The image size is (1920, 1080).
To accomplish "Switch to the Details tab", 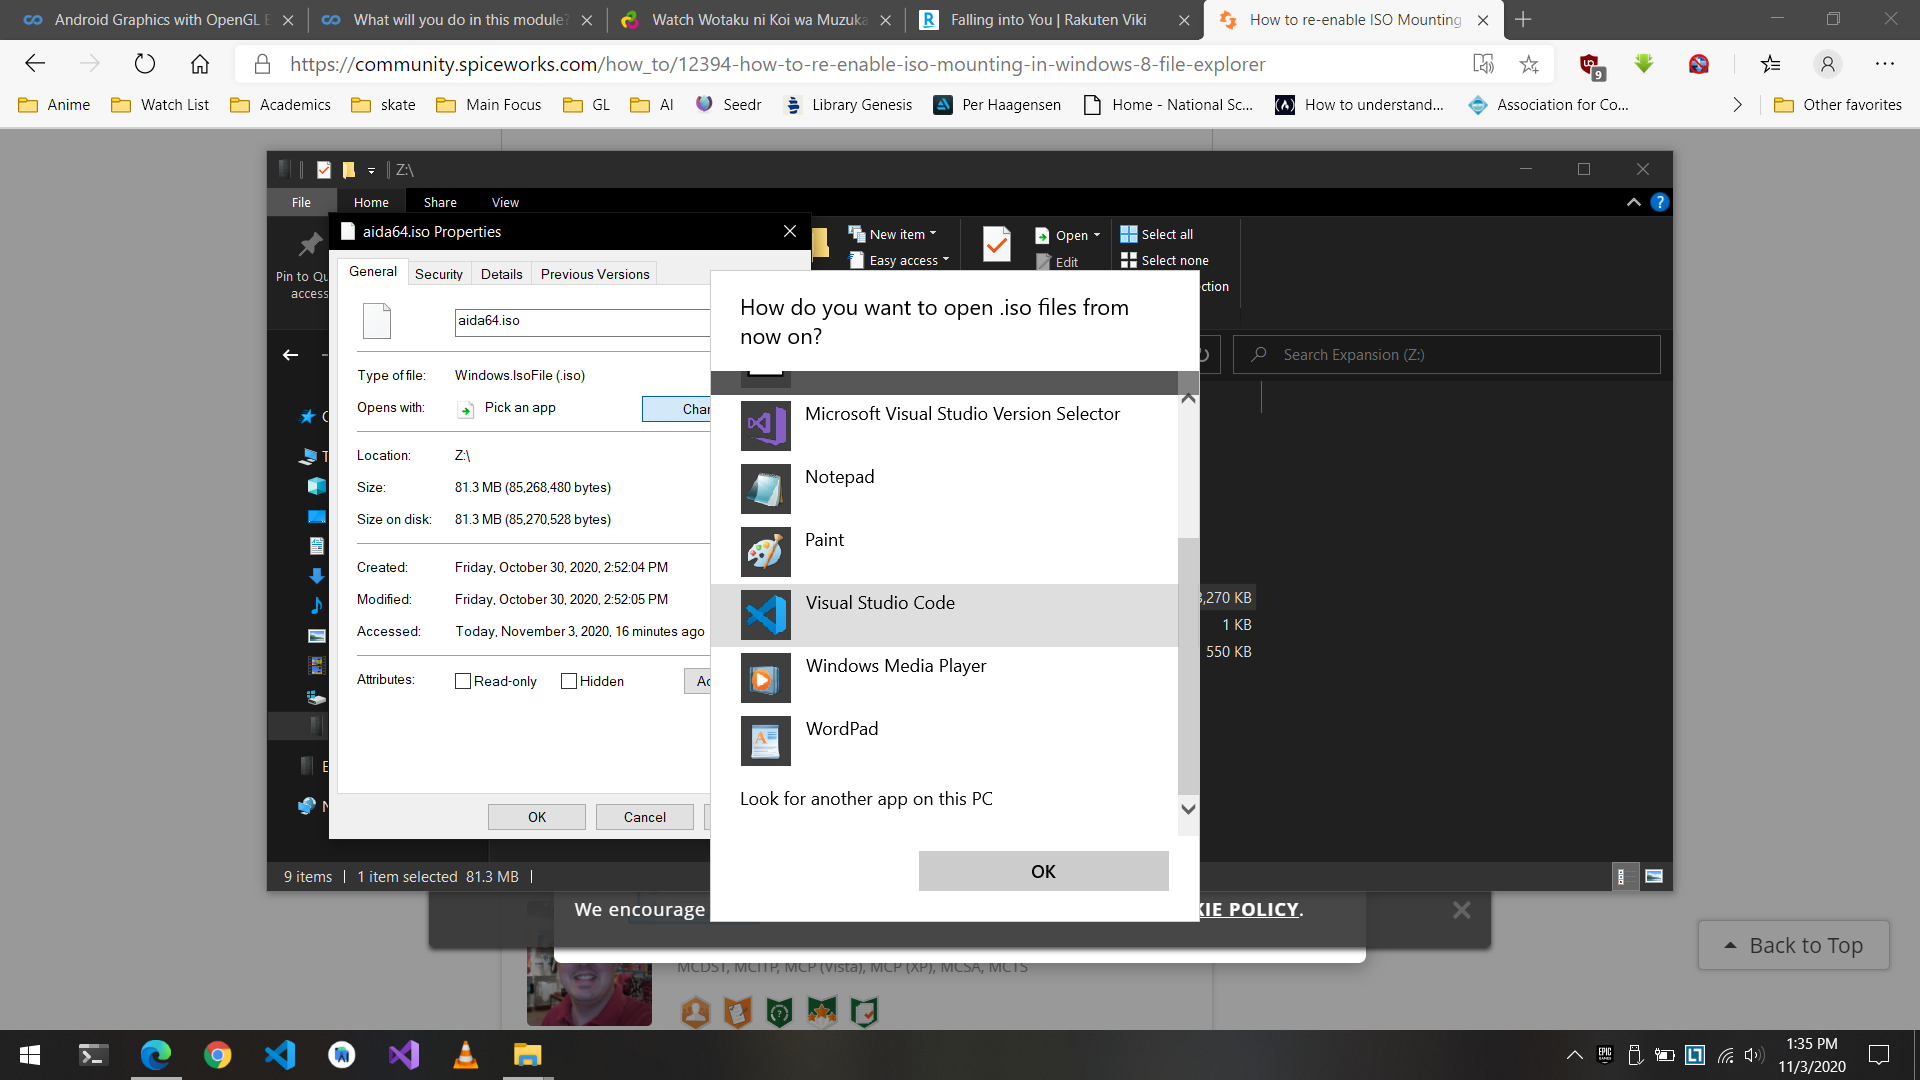I will tap(501, 274).
